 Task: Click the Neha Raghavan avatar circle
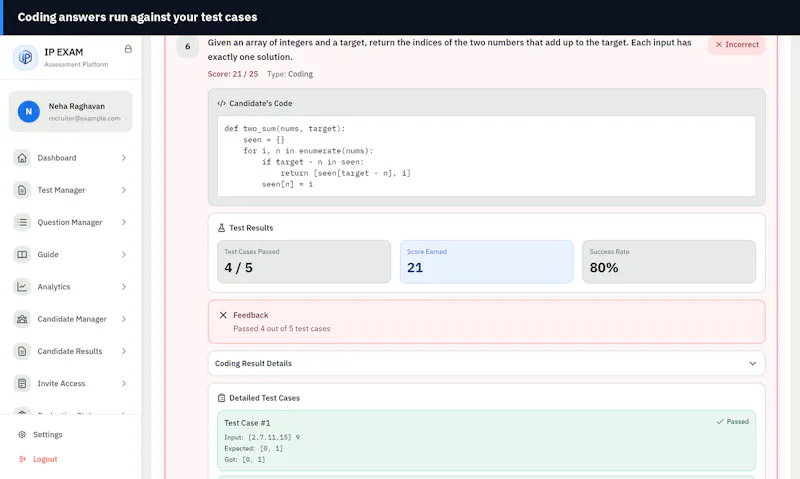coord(29,111)
